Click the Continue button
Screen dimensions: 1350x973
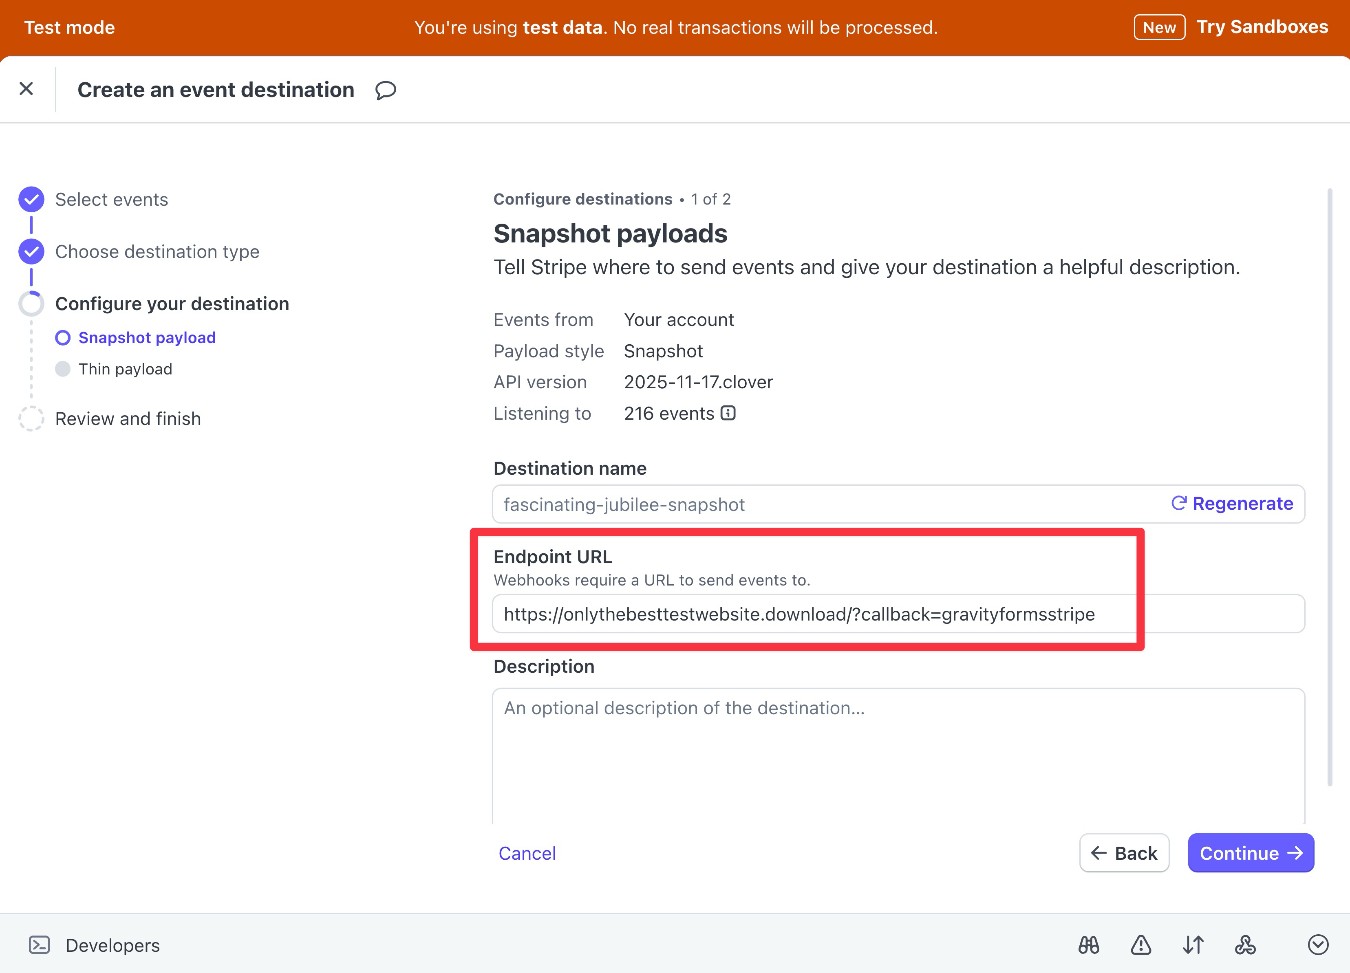tap(1251, 853)
